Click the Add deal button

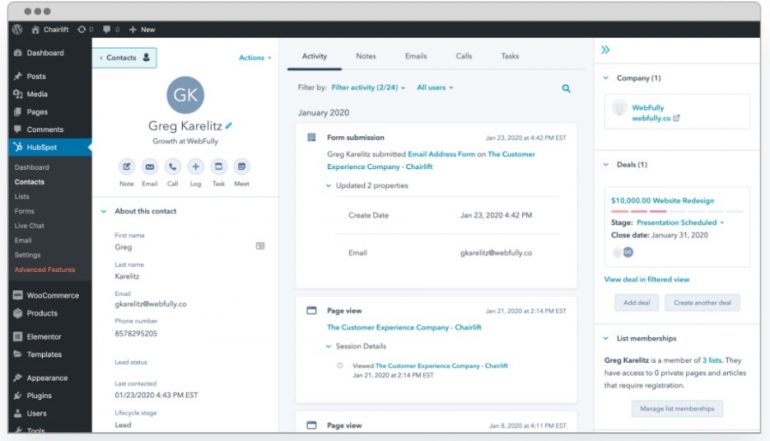(x=636, y=303)
